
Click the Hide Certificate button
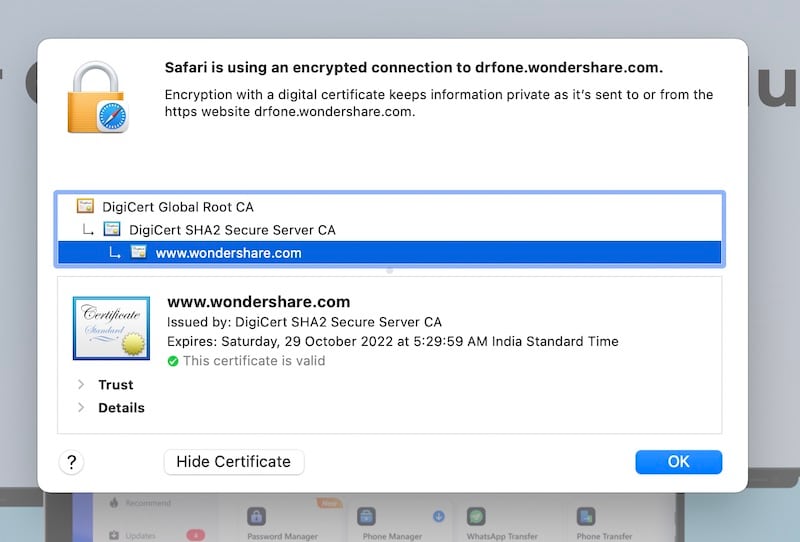tap(233, 462)
